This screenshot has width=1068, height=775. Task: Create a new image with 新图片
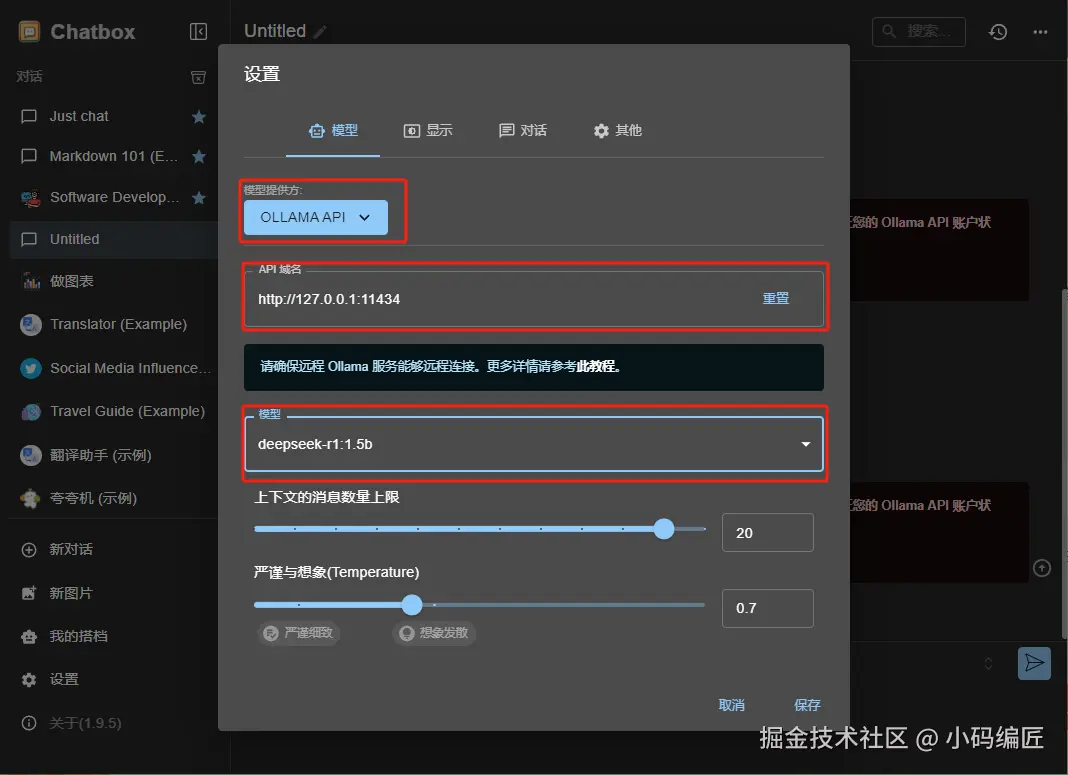point(114,593)
